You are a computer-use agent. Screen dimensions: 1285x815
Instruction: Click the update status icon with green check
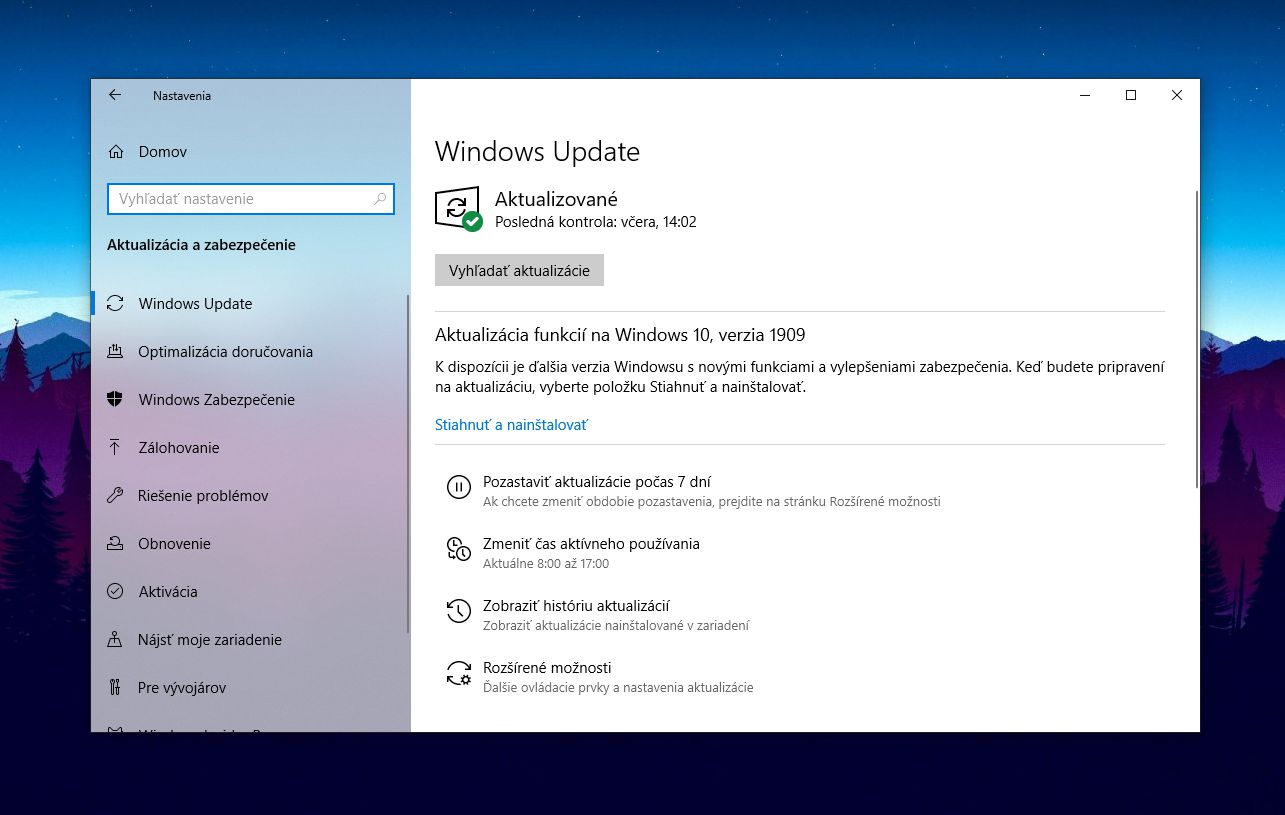(x=458, y=209)
